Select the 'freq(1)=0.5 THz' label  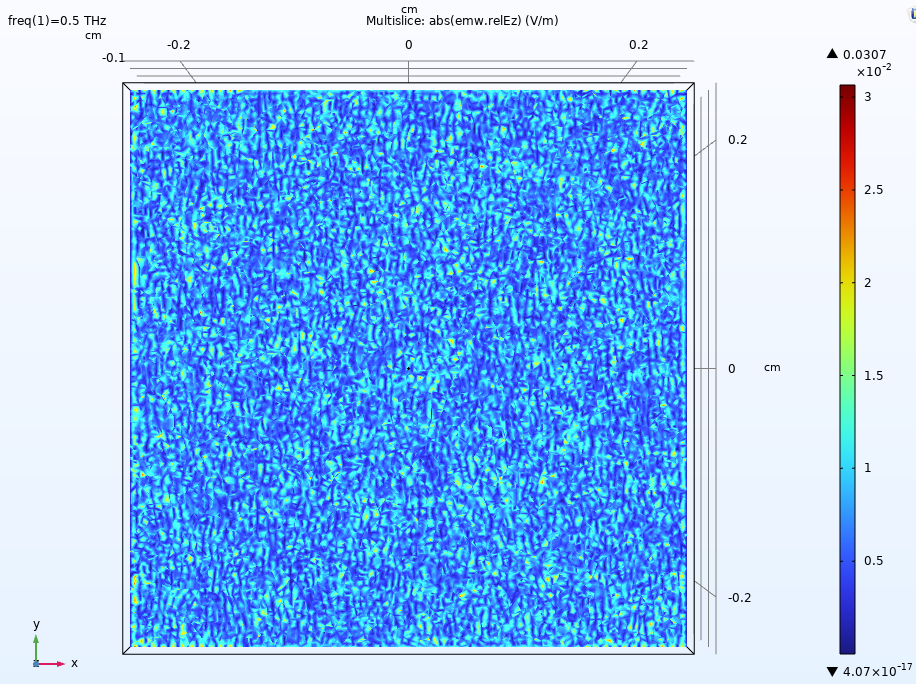[x=57, y=21]
